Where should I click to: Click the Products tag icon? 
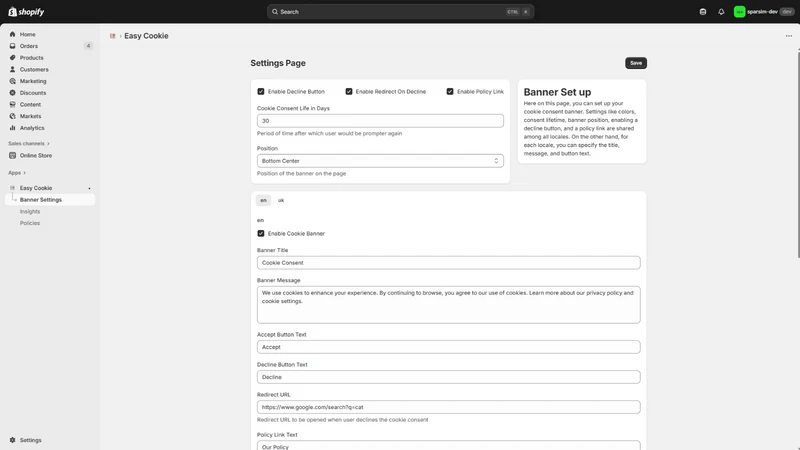pos(12,58)
